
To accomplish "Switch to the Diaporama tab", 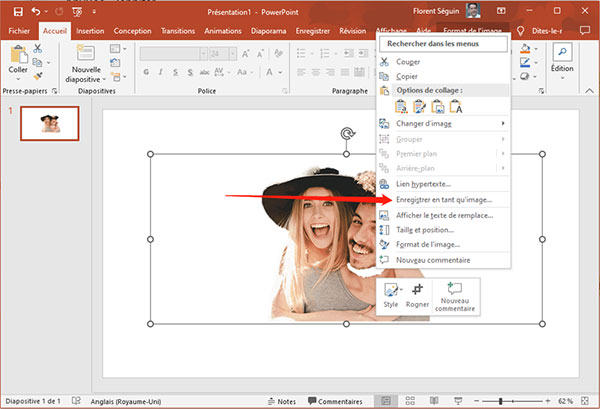I will (268, 31).
